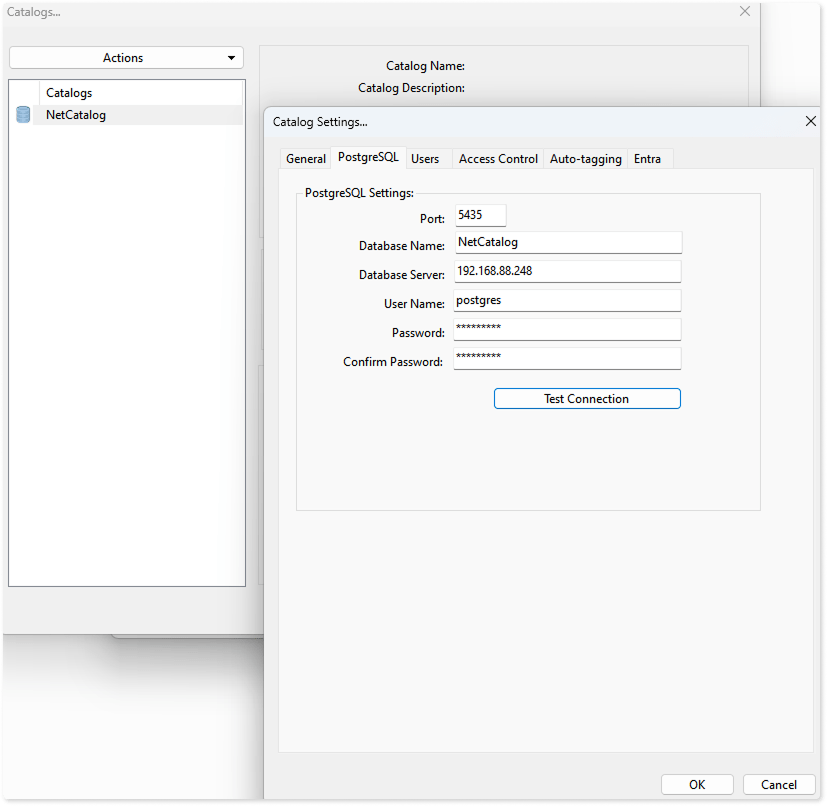Click the Confirm Password field
The image size is (827, 806).
(568, 358)
